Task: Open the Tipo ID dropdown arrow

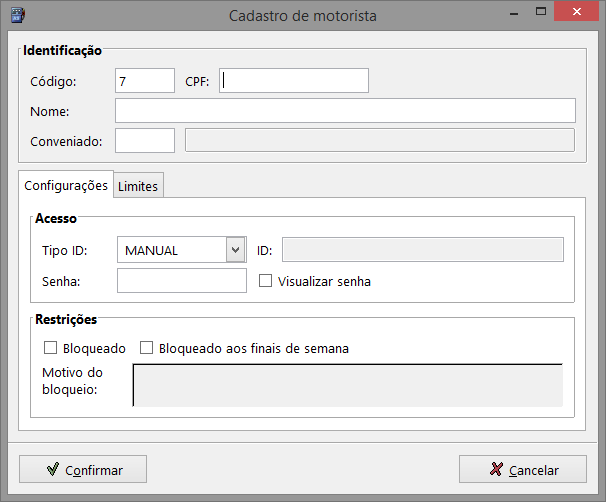Action: tap(236, 250)
